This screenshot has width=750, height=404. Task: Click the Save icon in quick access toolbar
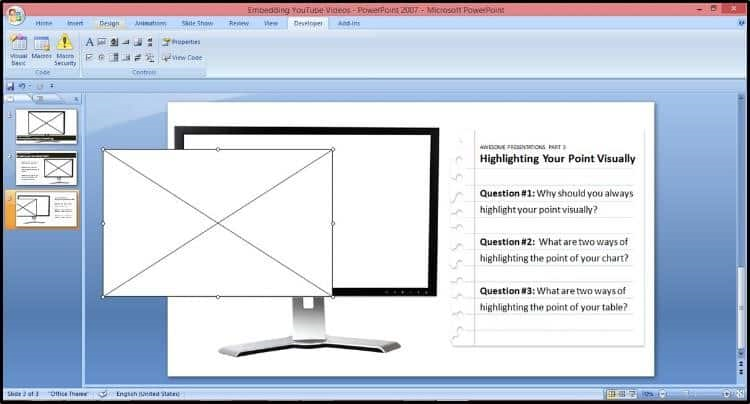pos(10,87)
